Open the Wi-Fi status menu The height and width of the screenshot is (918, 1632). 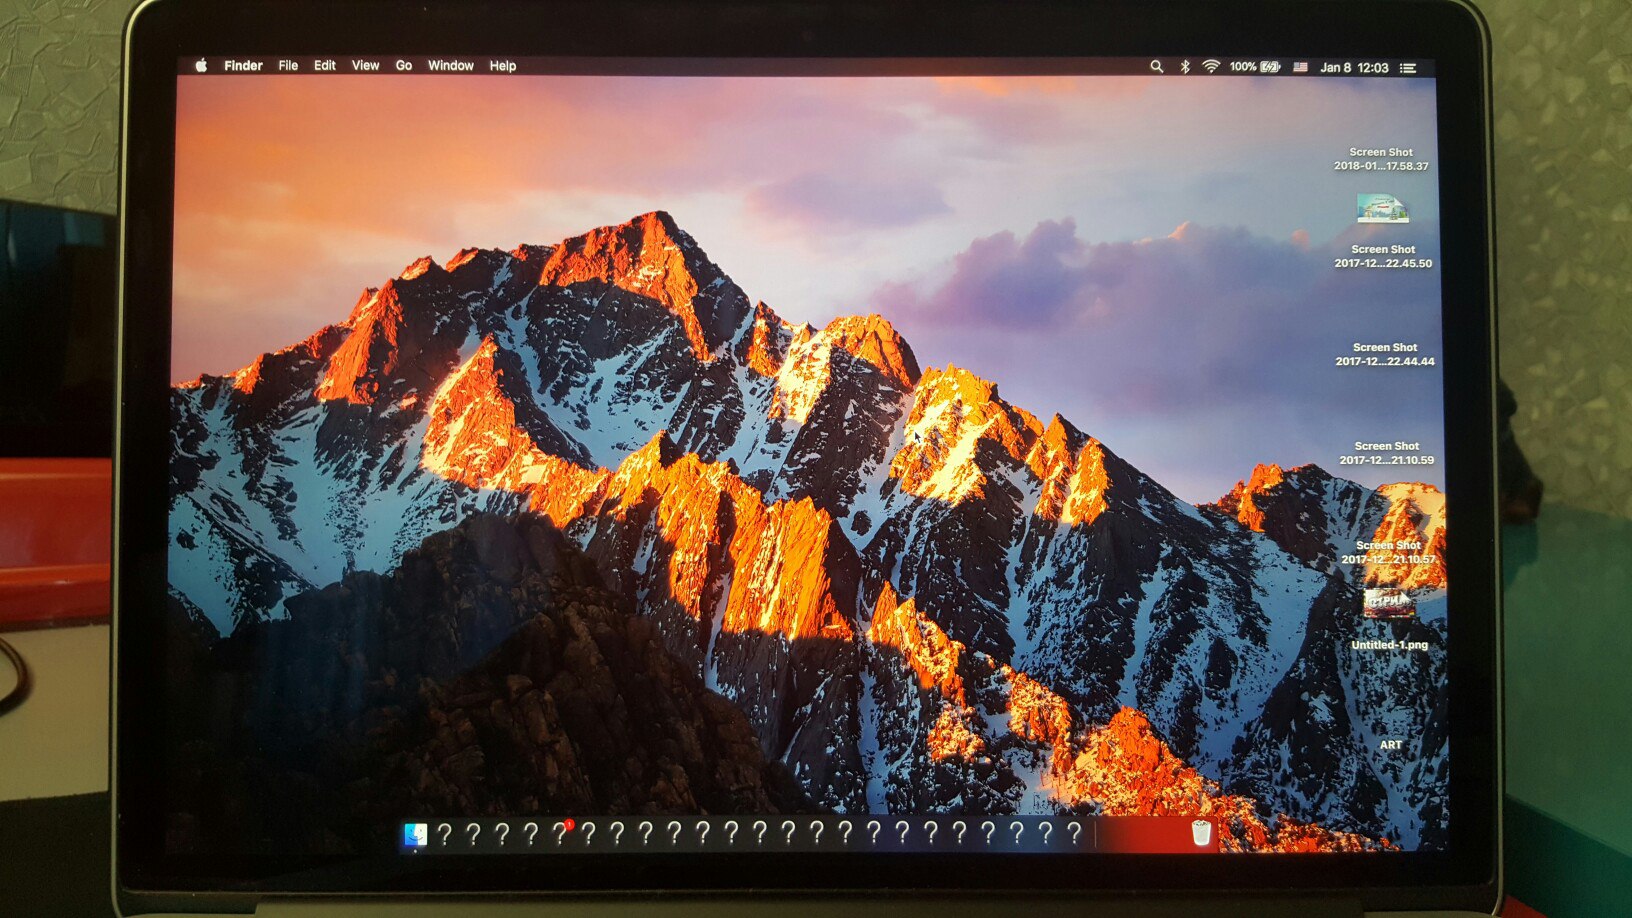[x=1211, y=66]
